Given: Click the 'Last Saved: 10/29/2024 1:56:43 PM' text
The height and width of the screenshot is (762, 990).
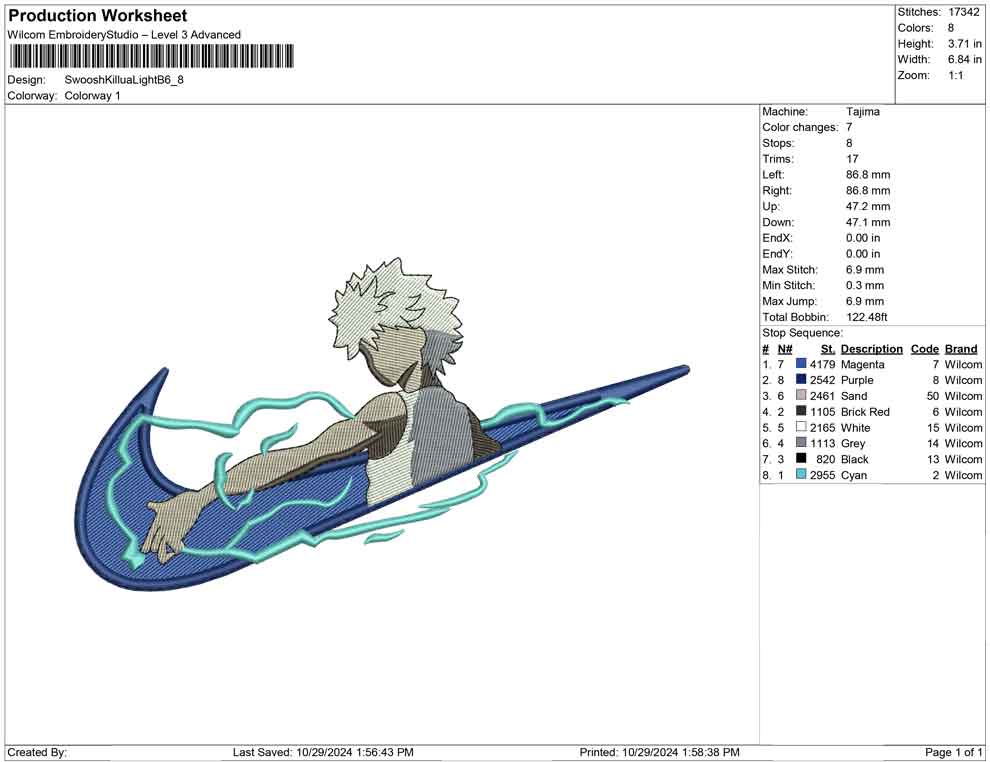Looking at the screenshot, I should coord(323,752).
